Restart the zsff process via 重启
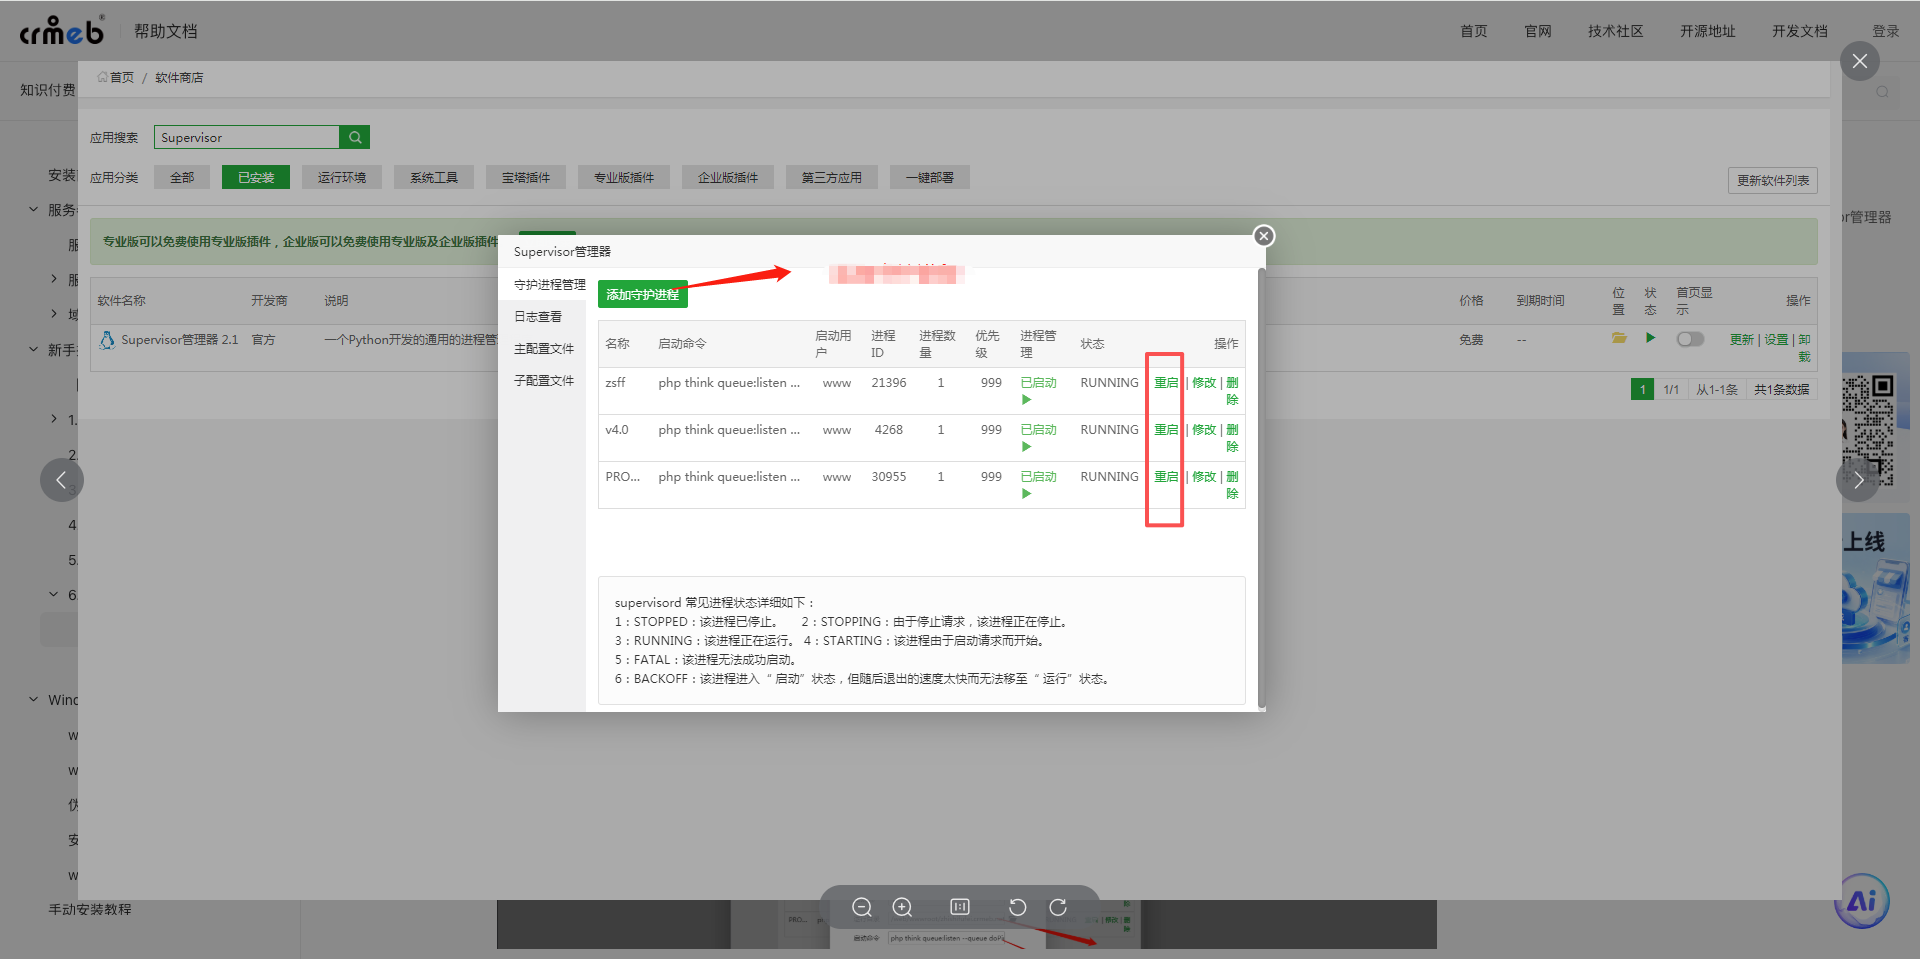The image size is (1920, 959). coord(1166,383)
